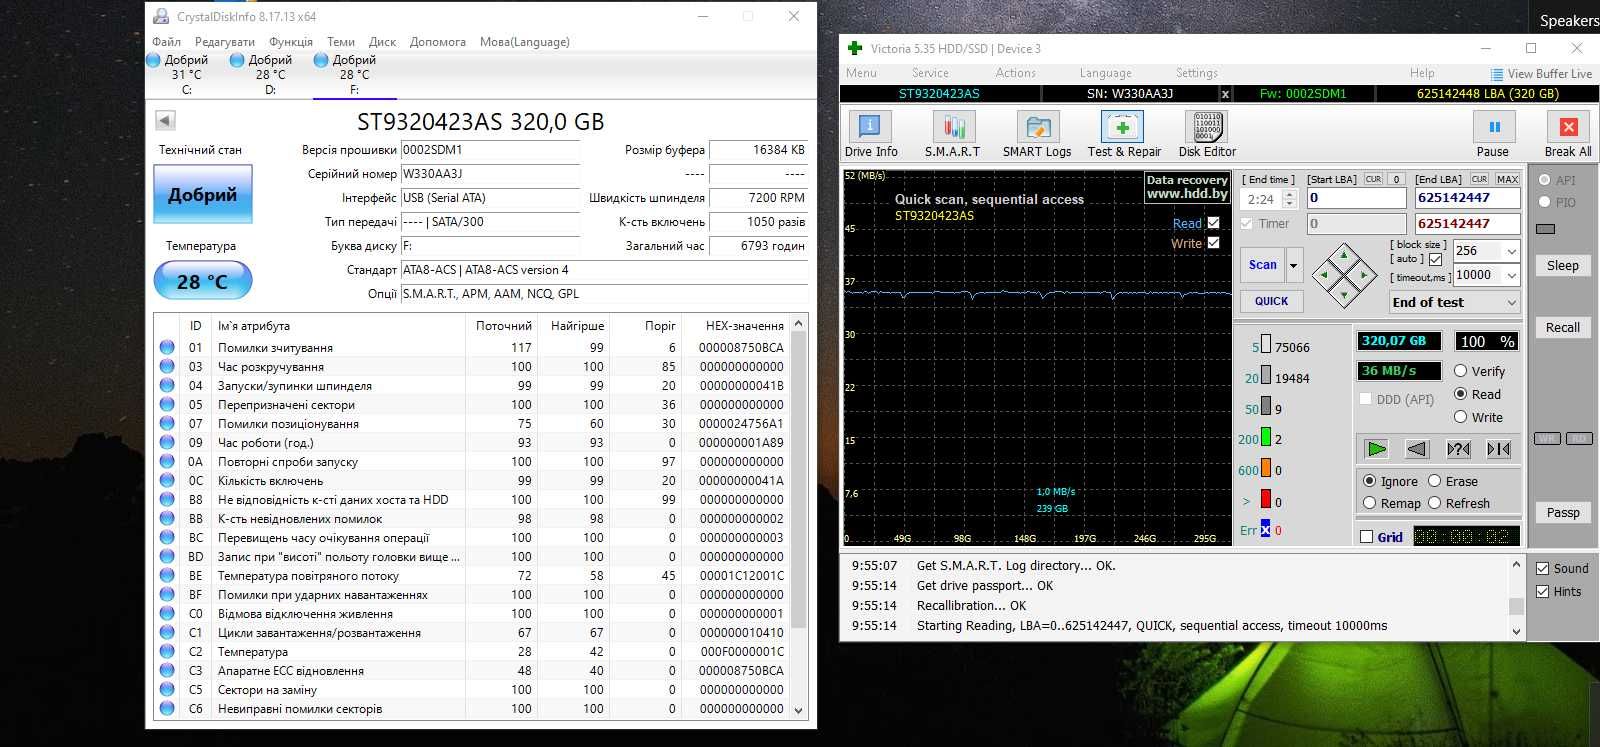Image resolution: width=1600 pixels, height=747 pixels.
Task: Select the Erase radio button
Action: (1435, 481)
